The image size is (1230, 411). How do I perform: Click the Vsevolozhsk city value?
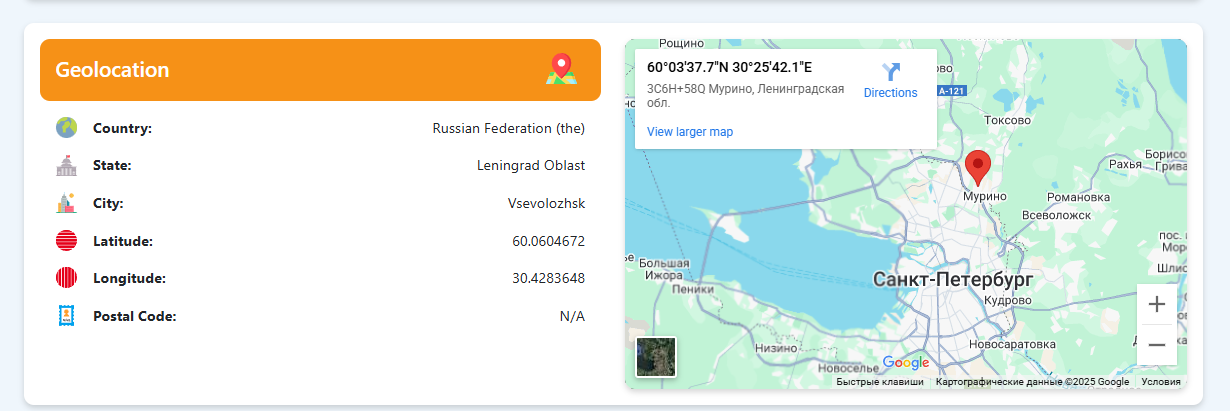click(547, 203)
